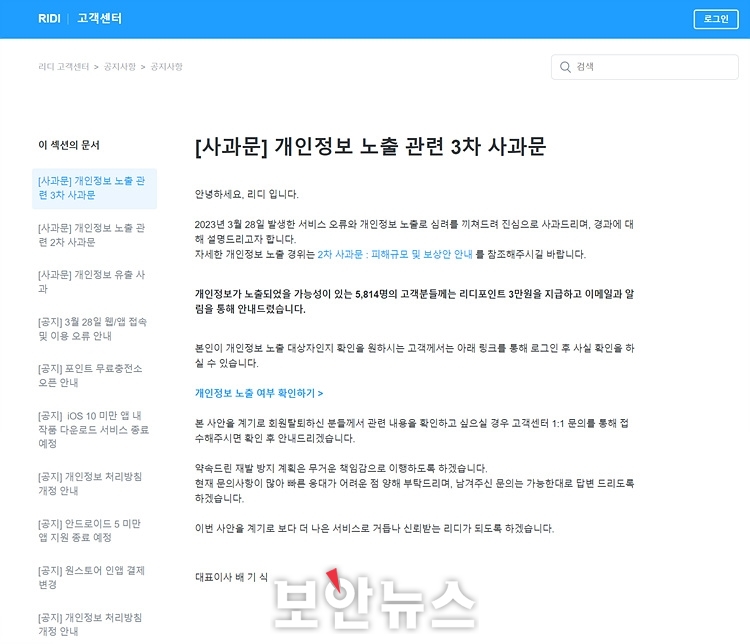Open sidebar notice 안드로이드 5 미만 앱 지원 종료
This screenshot has height=644, width=750.
click(89, 531)
